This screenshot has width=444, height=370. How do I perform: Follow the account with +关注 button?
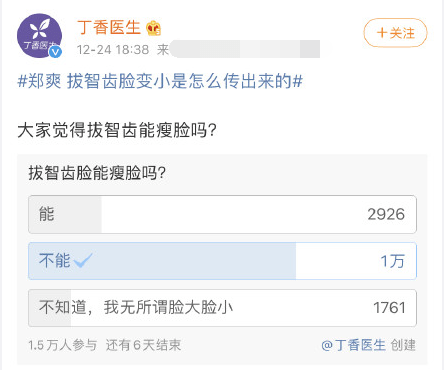pyautogui.click(x=395, y=33)
